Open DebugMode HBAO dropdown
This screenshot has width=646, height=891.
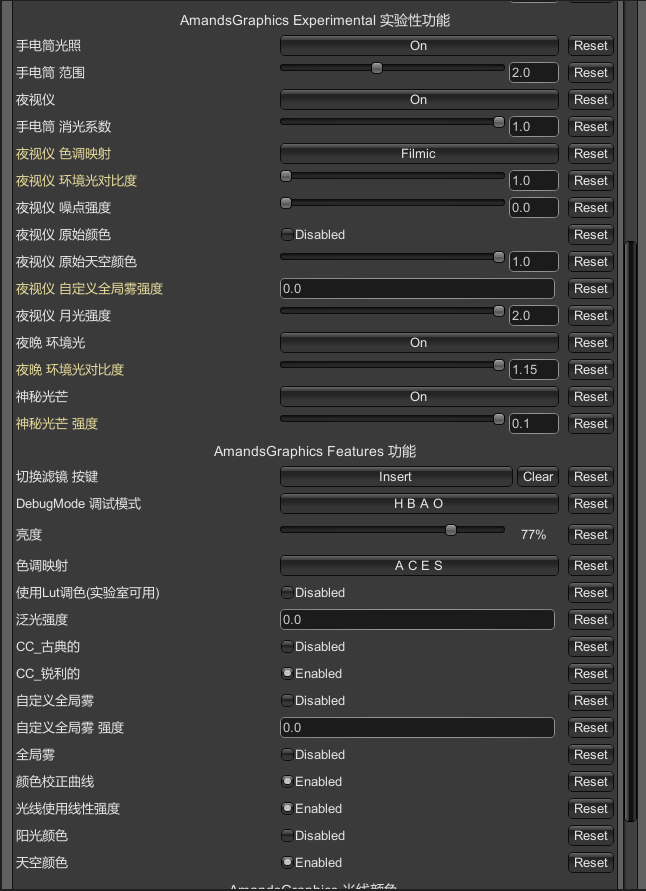point(419,504)
